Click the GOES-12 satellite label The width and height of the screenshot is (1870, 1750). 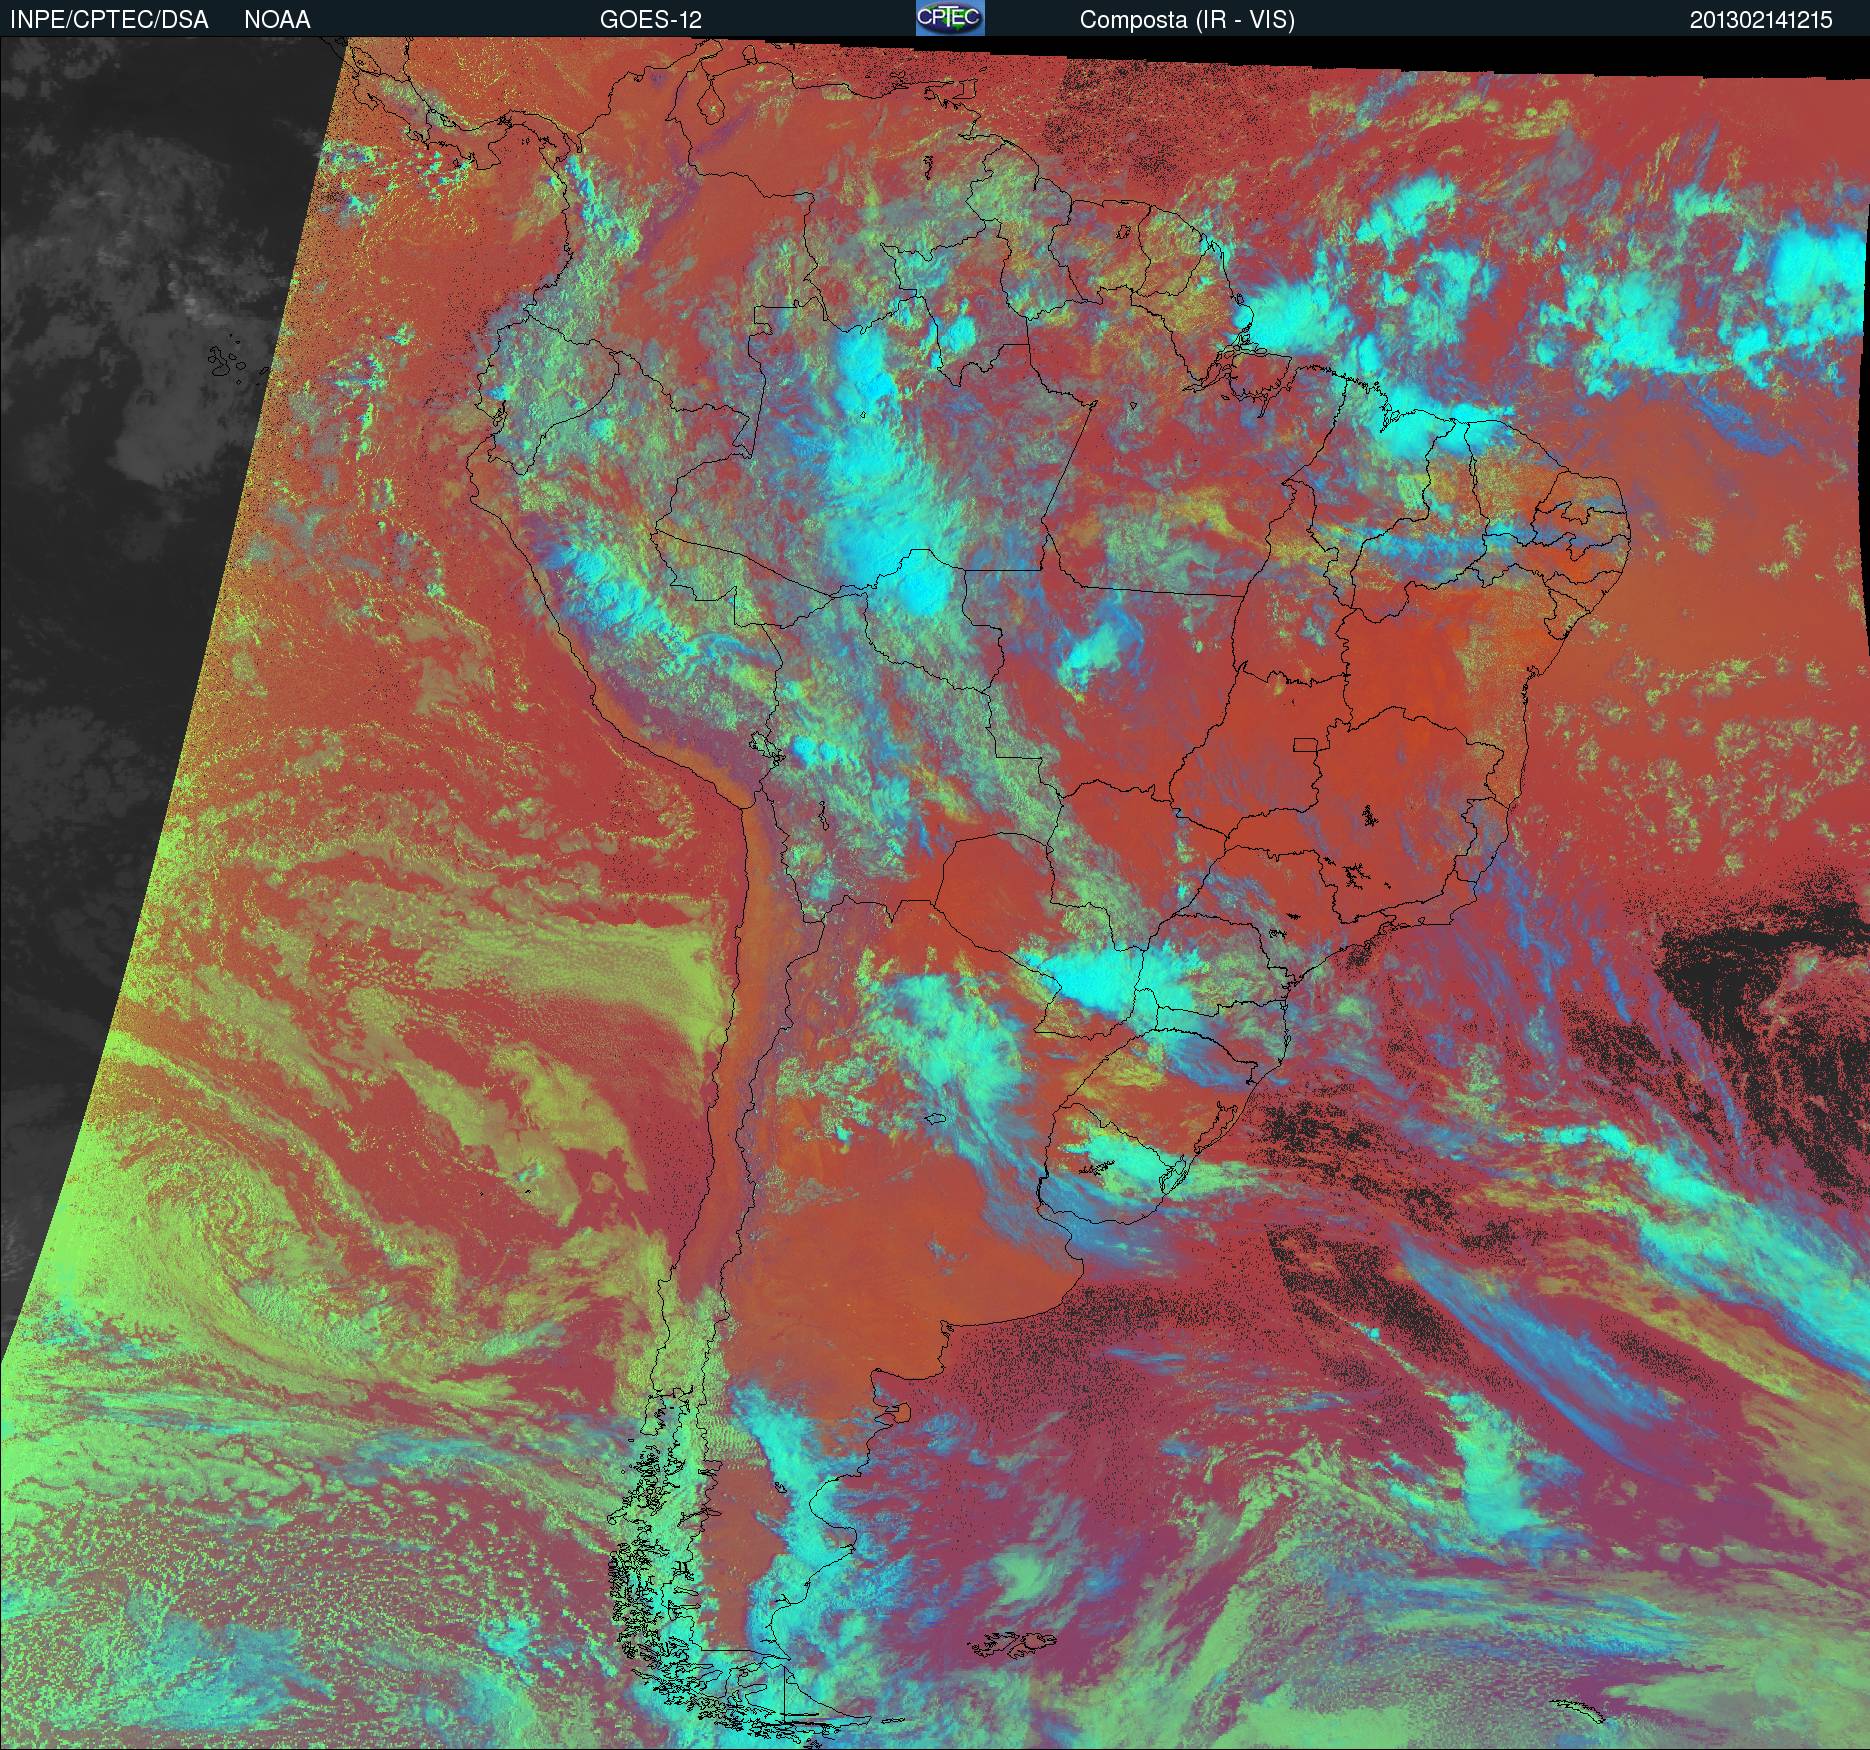coord(651,20)
